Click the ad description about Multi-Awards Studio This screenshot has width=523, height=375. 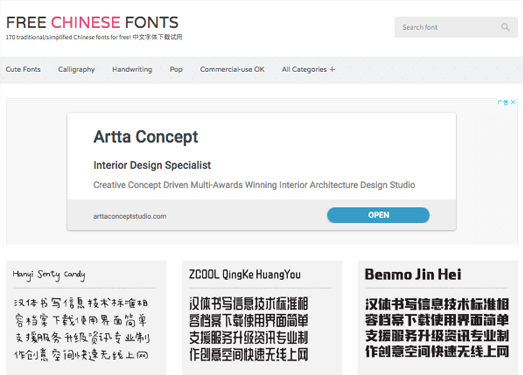(254, 185)
